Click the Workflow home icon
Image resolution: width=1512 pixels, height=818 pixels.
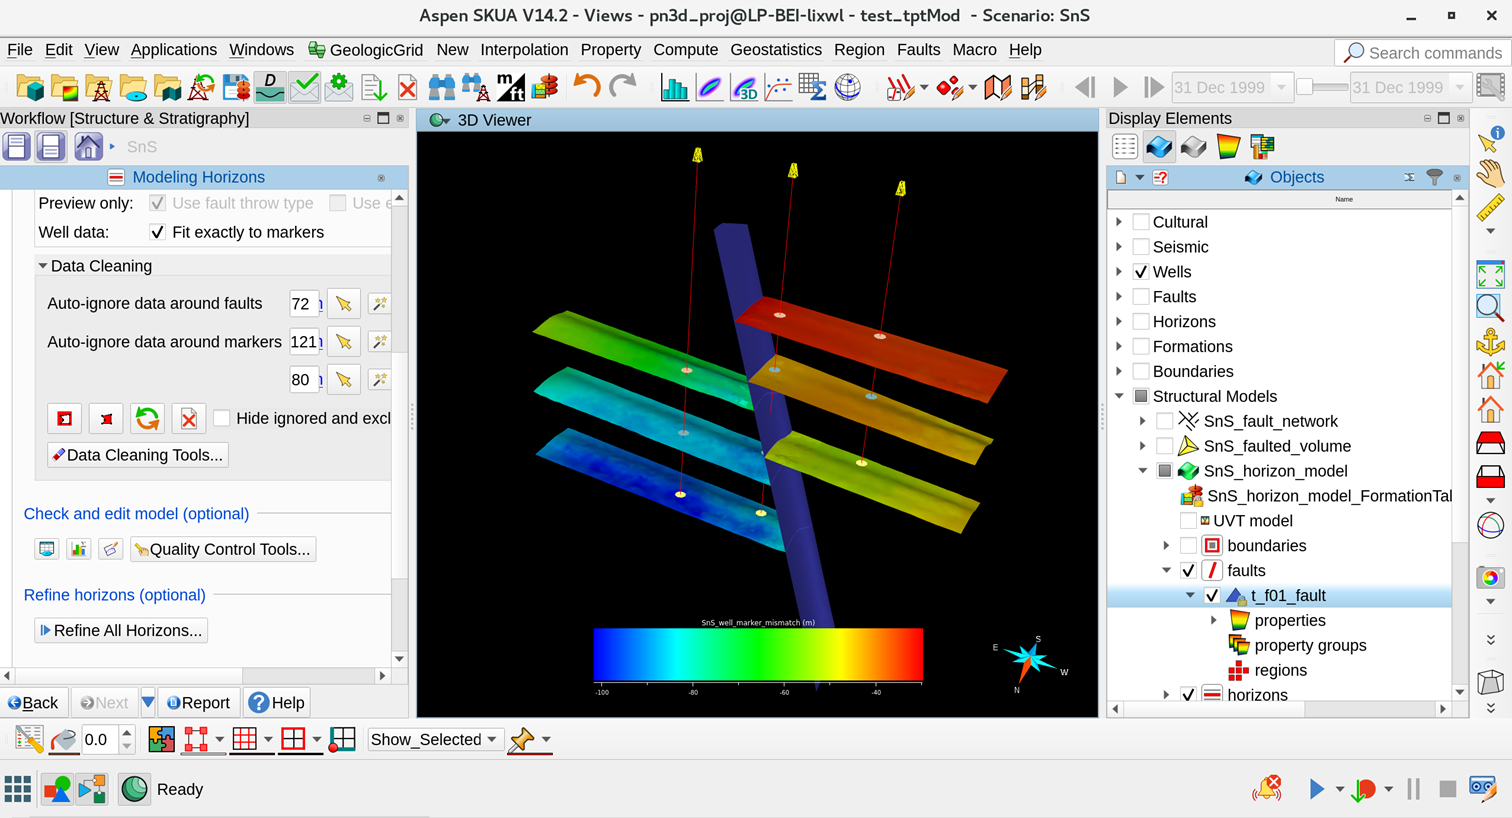(88, 147)
